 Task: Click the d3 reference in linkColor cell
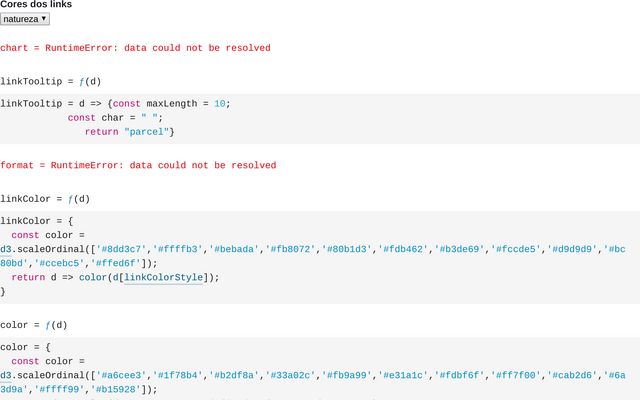(6, 249)
